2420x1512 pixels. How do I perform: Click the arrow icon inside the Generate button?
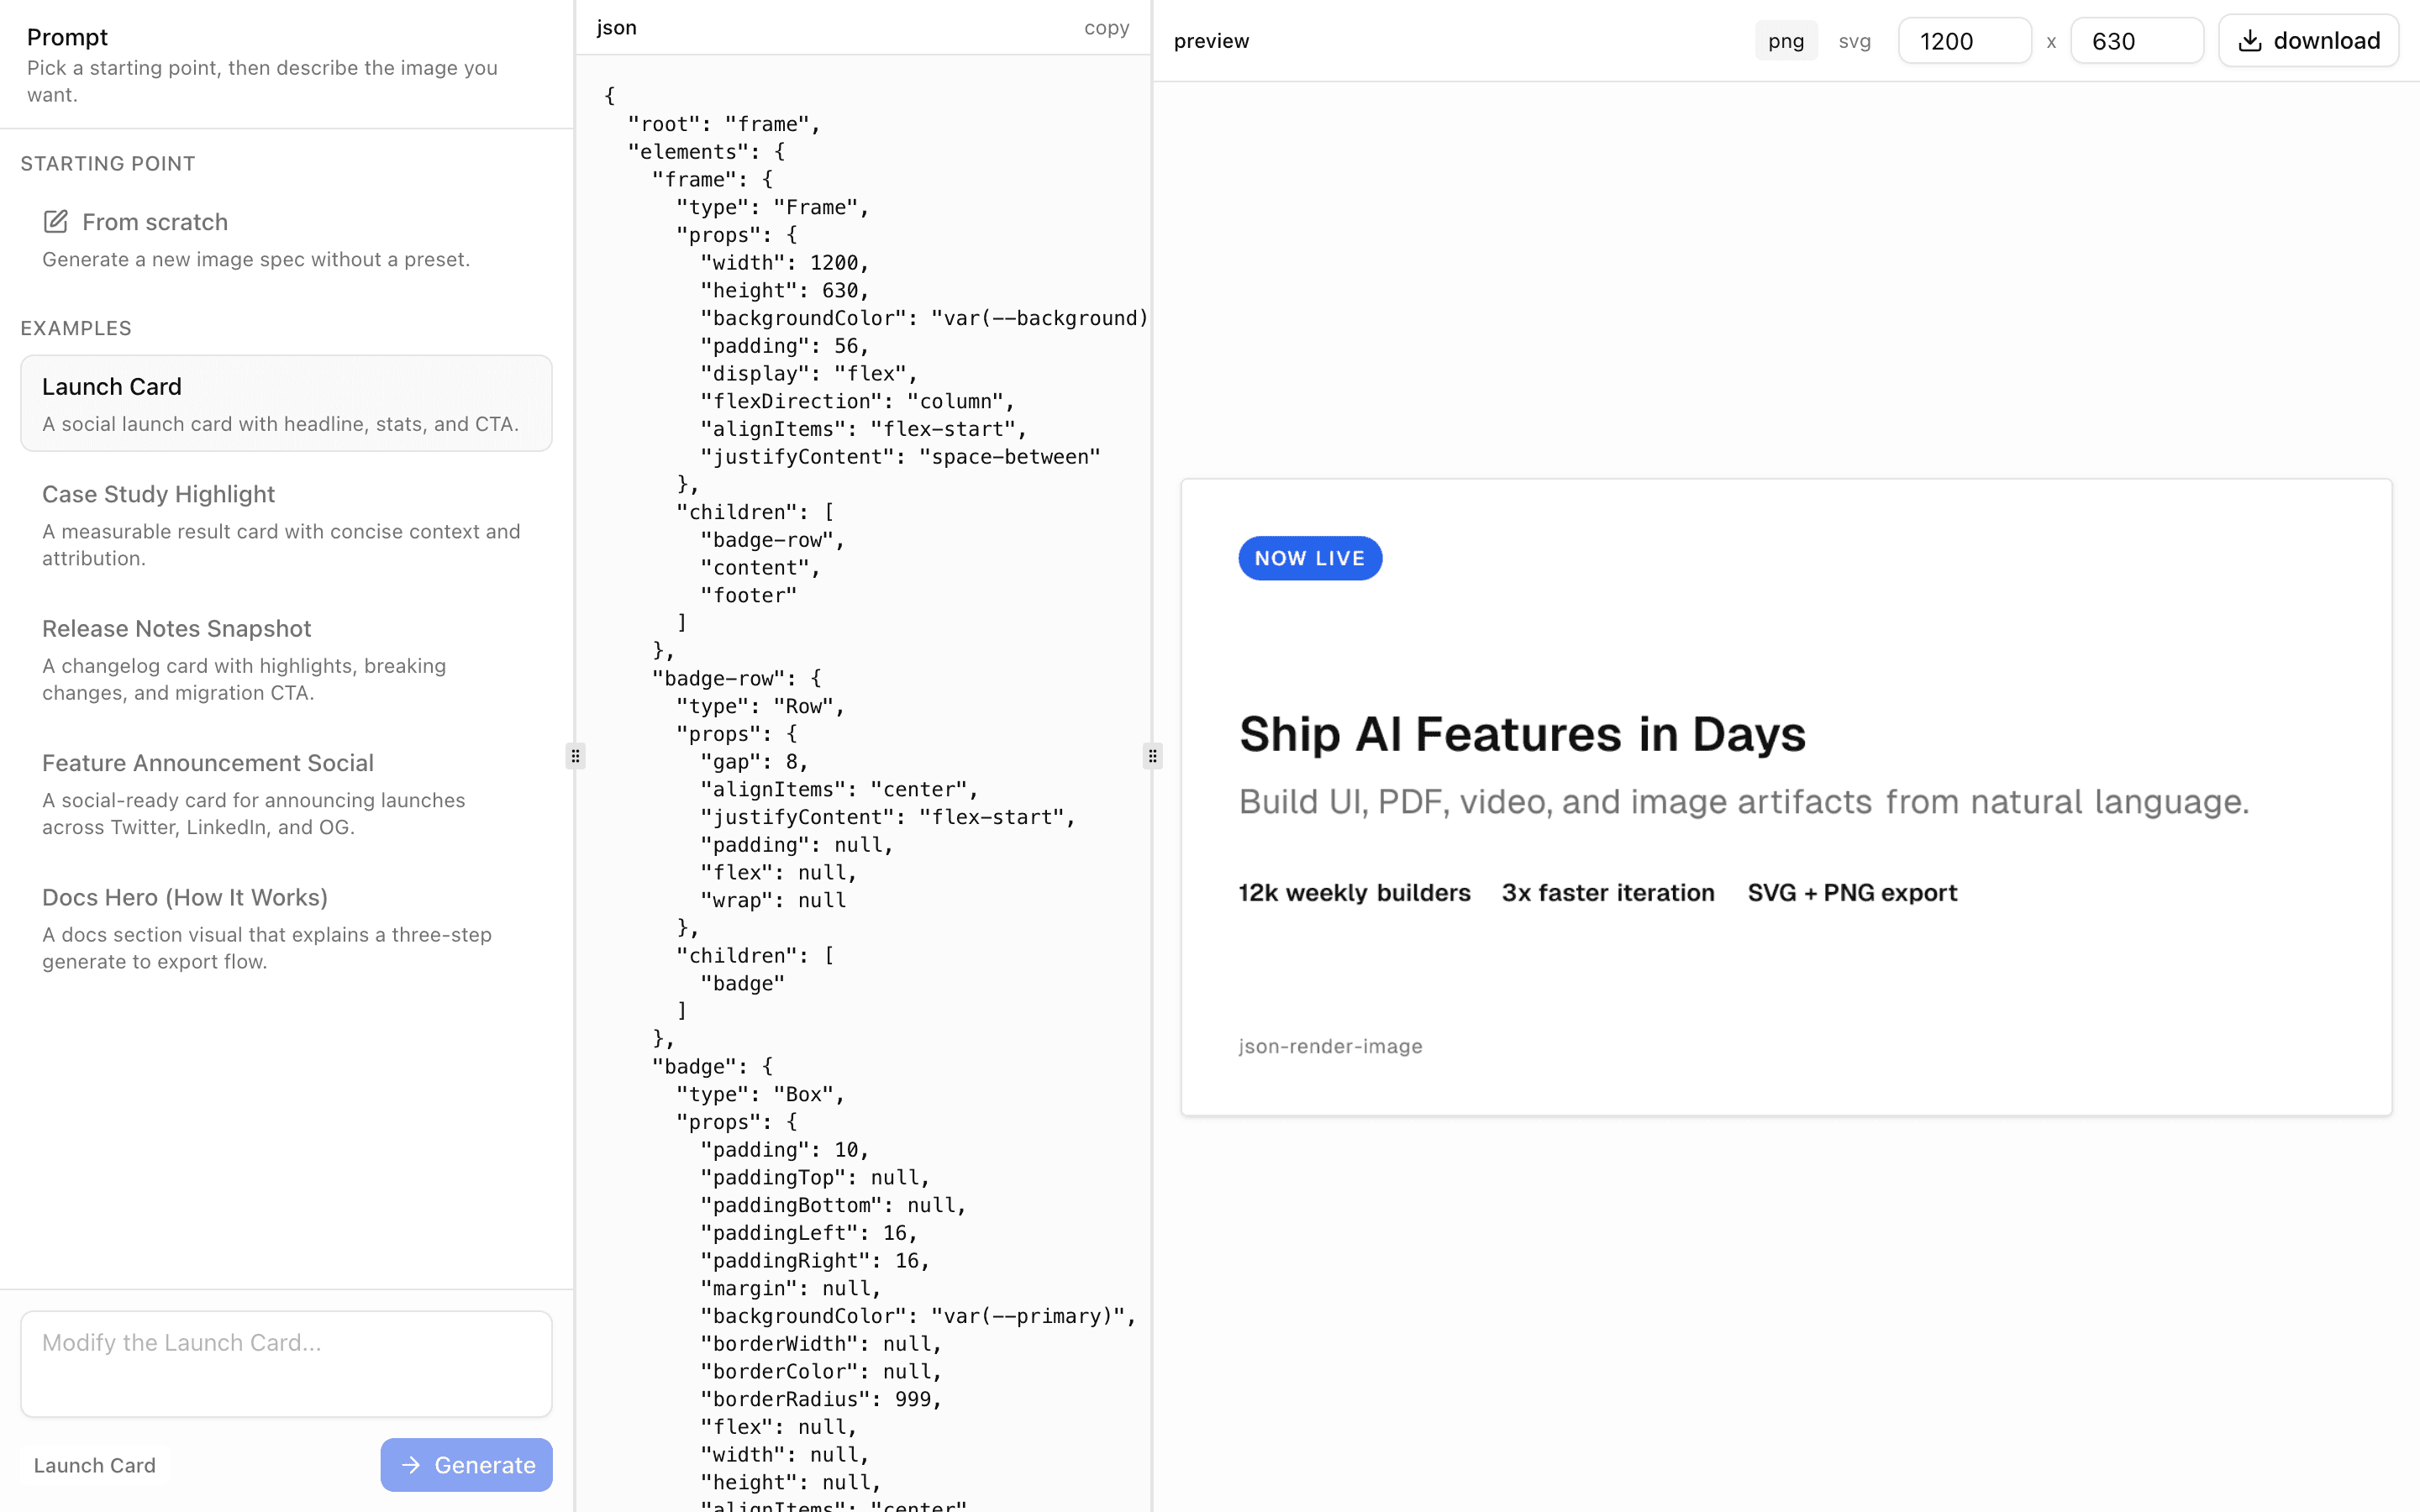(411, 1464)
